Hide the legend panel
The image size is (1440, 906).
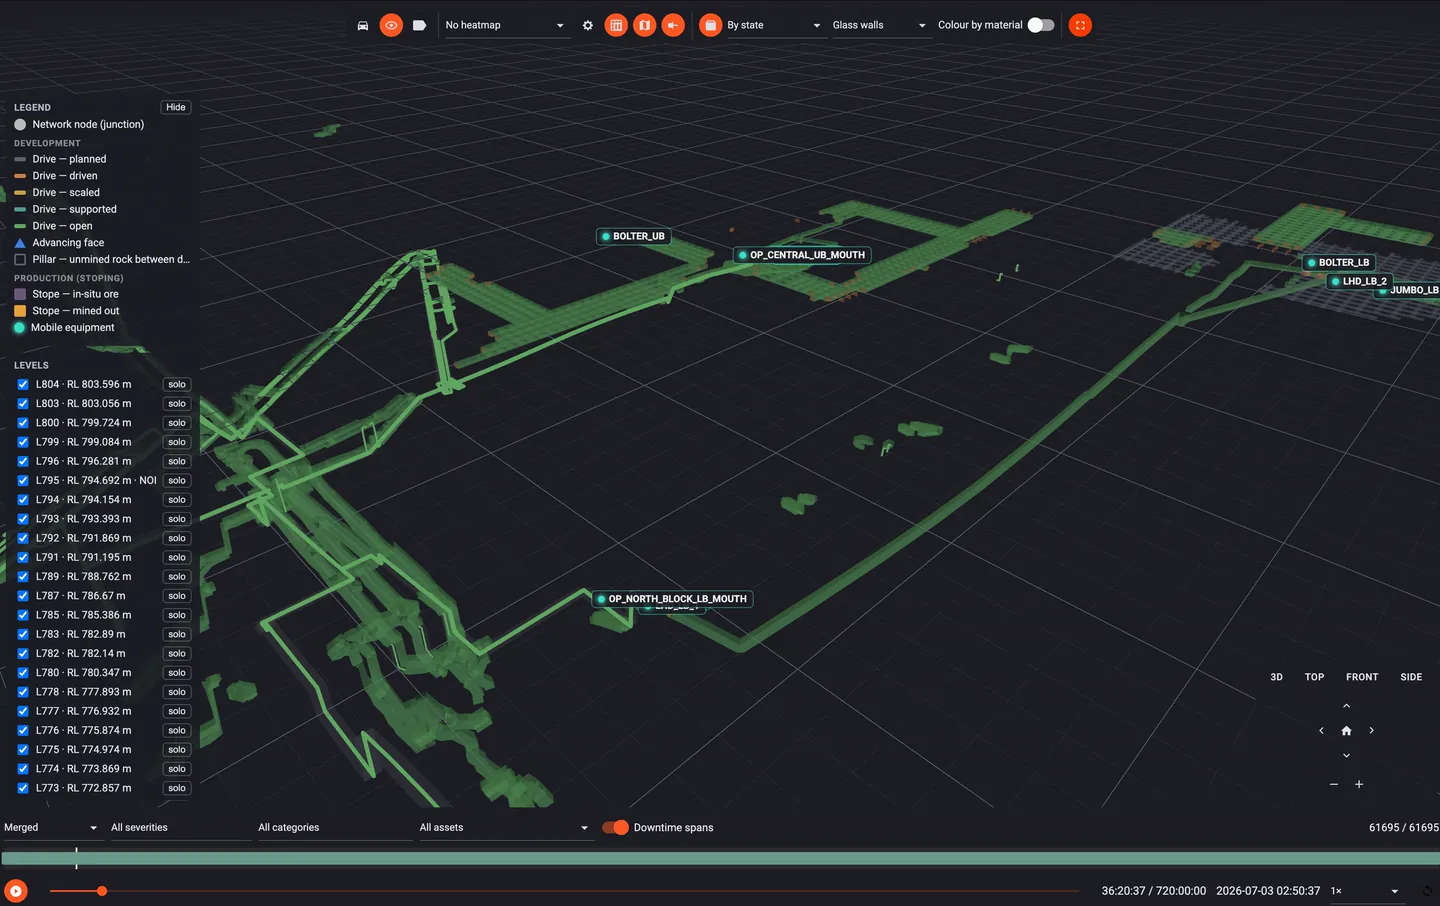[176, 107]
